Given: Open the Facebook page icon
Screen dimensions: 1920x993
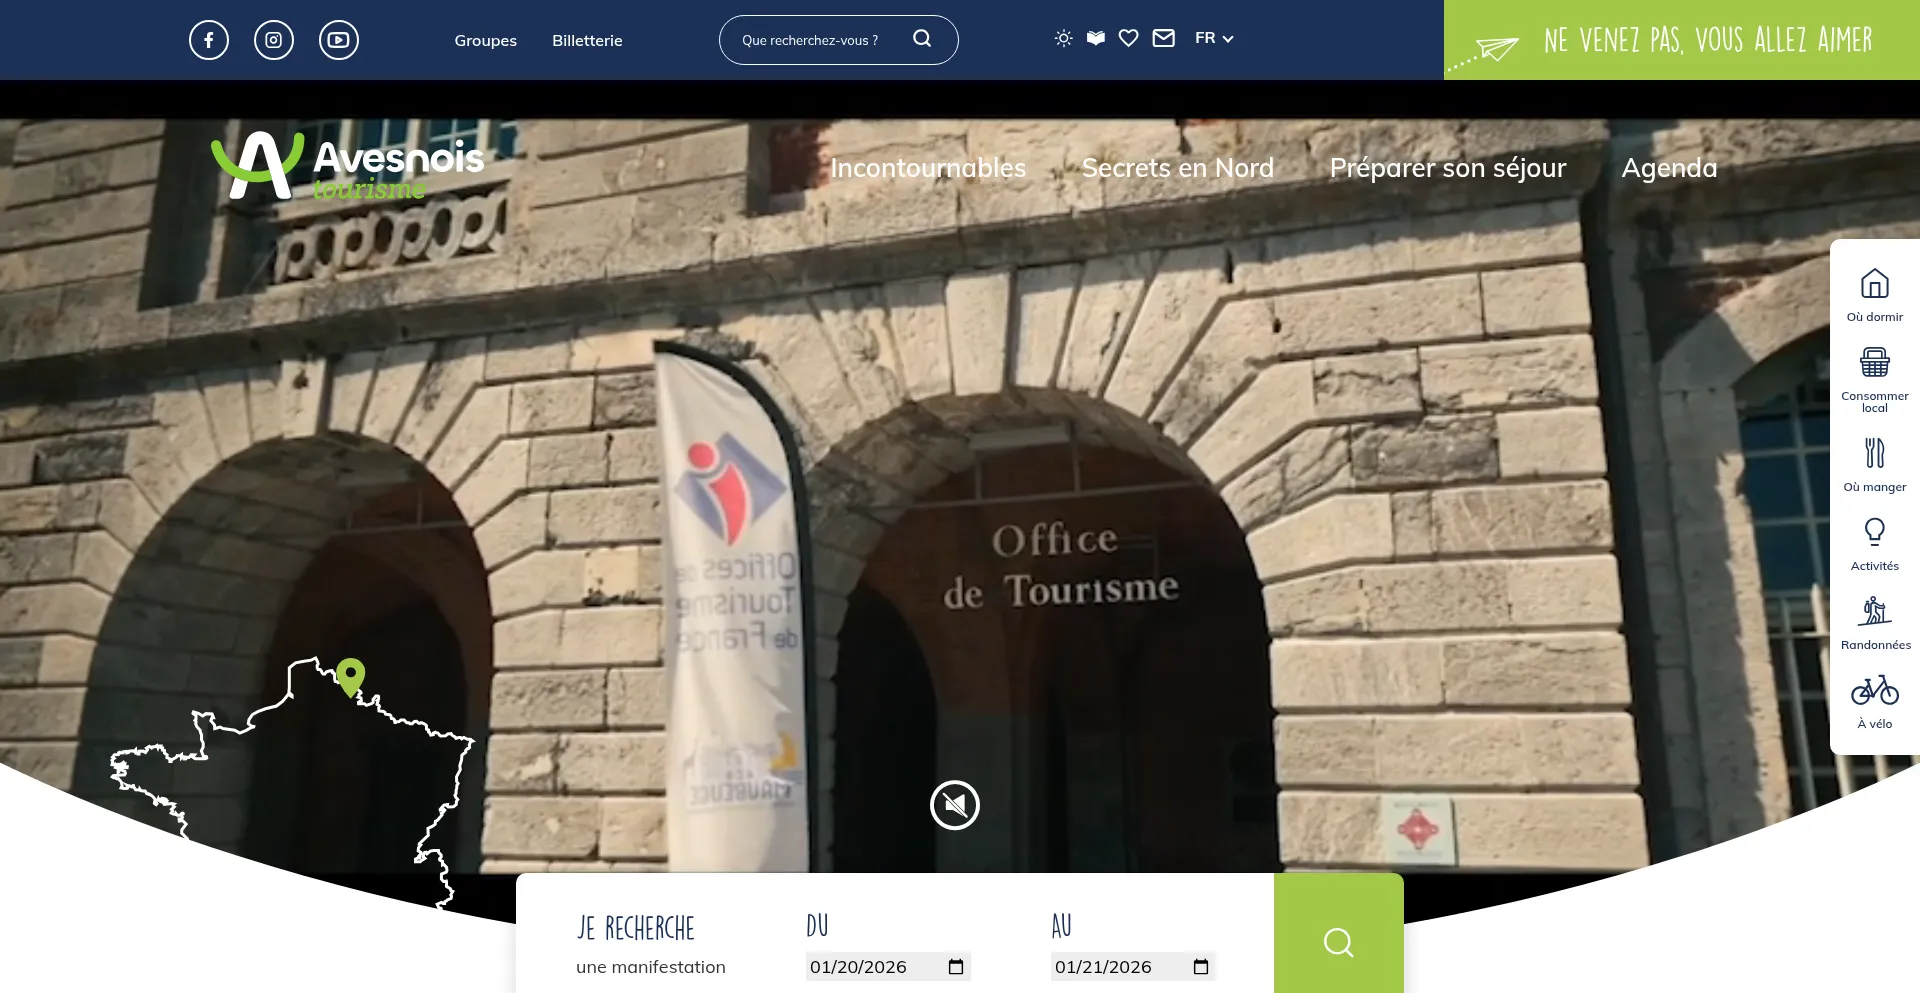Looking at the screenshot, I should click(209, 40).
